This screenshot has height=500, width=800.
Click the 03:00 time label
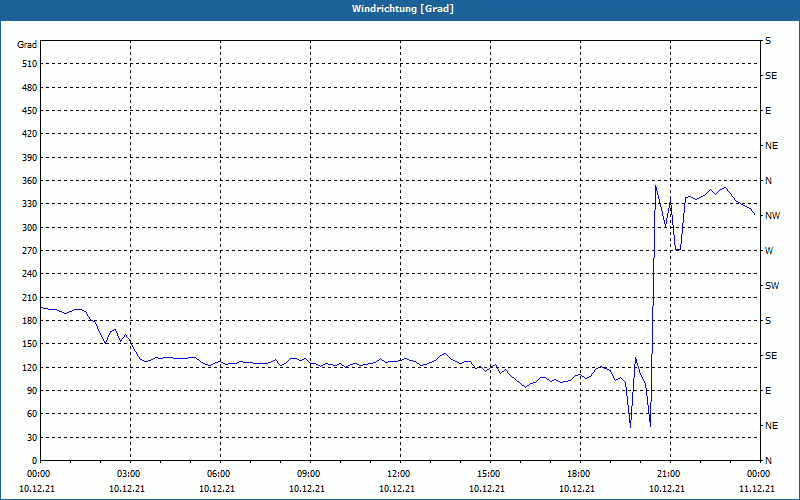pos(127,474)
